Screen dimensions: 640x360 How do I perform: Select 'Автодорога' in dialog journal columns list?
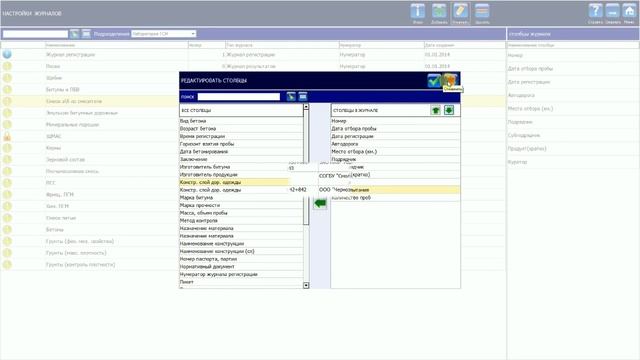(395, 144)
